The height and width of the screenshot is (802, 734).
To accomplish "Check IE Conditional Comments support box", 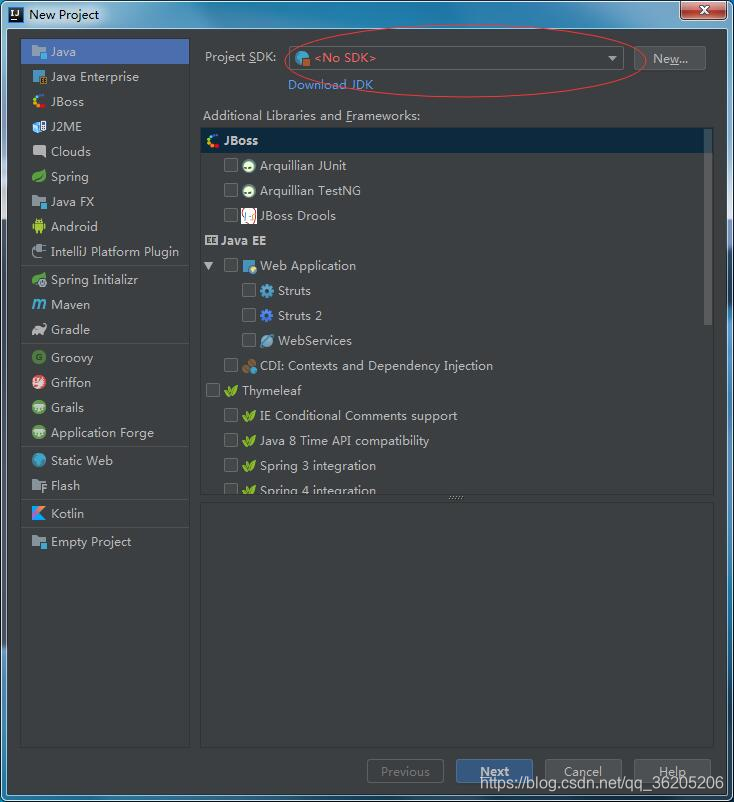I will tap(231, 415).
